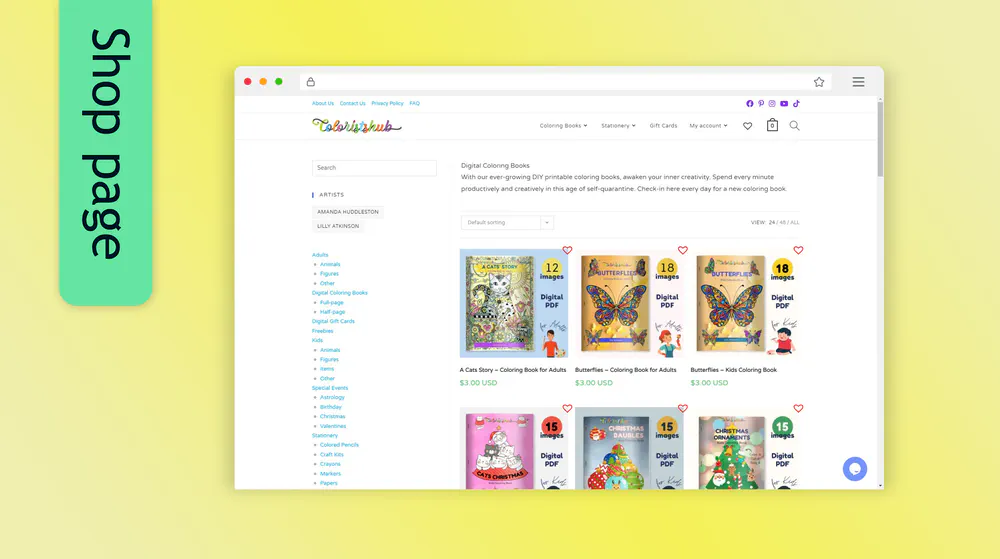Click the sidebar Search field

374,168
